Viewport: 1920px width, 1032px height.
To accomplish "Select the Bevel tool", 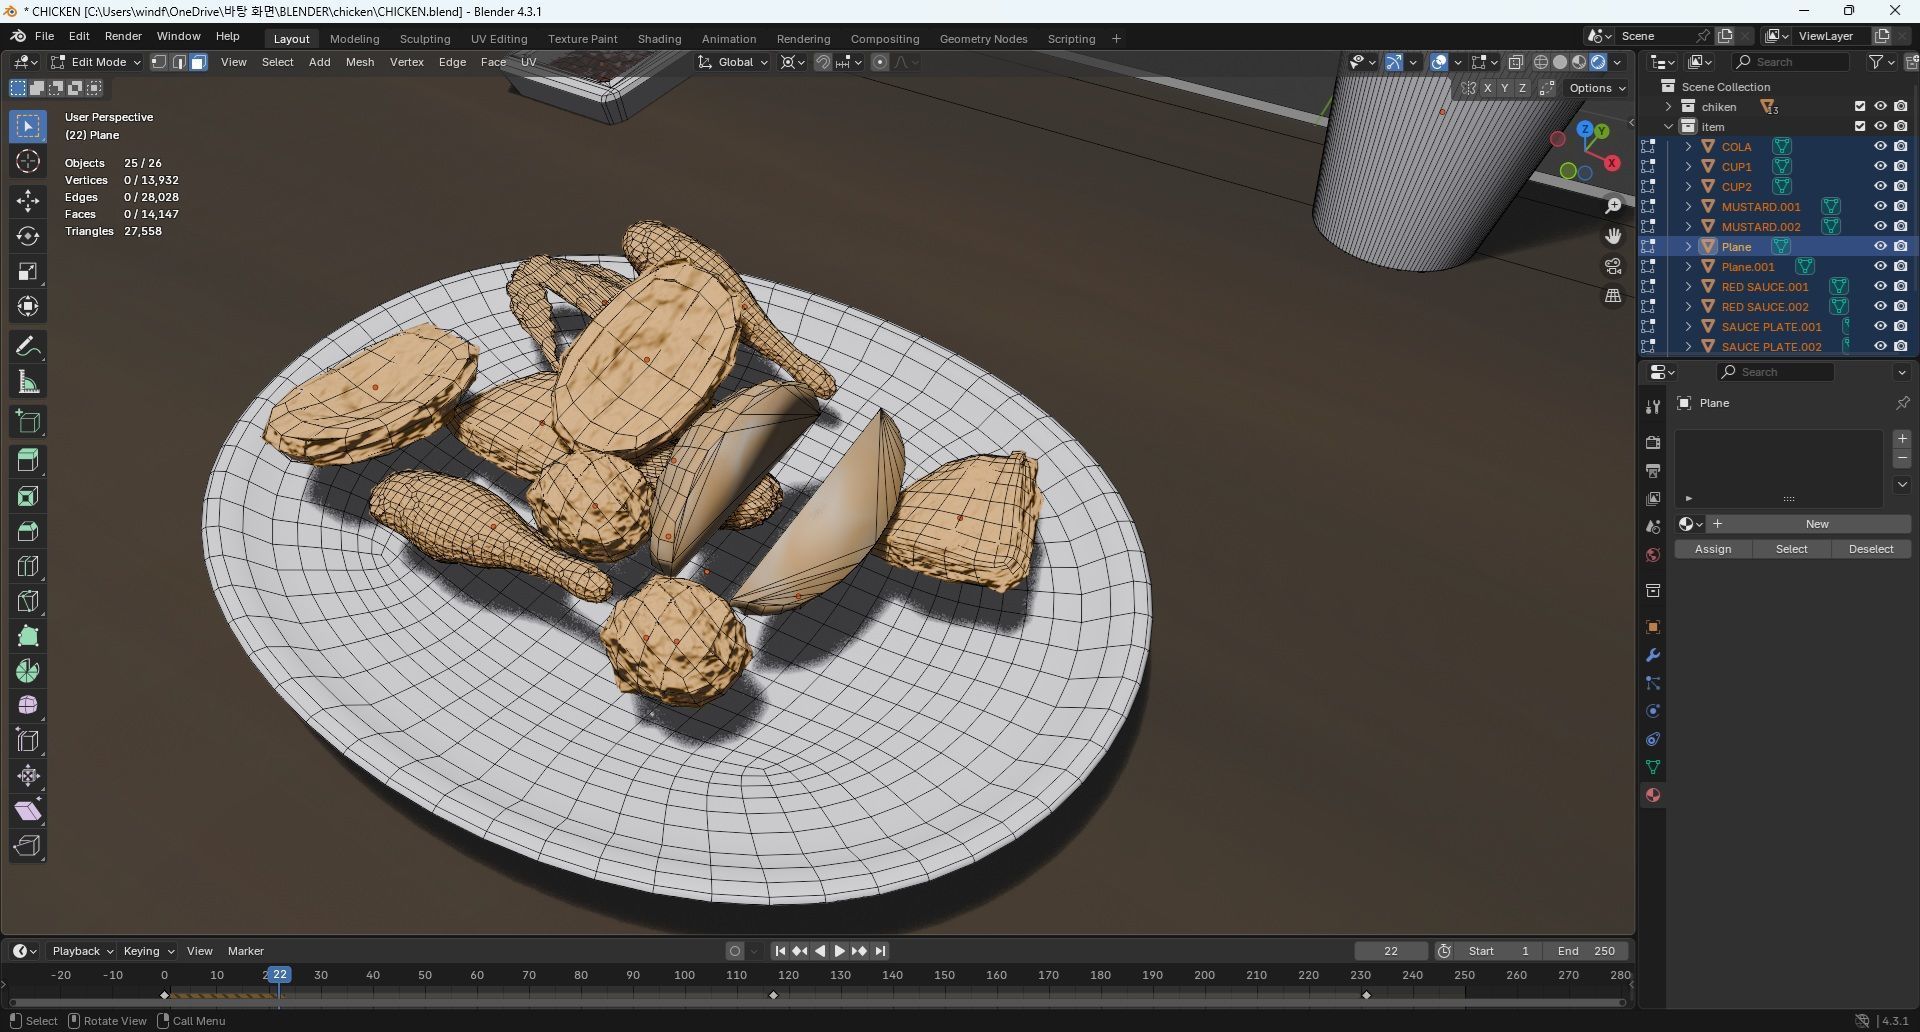I will 28,531.
